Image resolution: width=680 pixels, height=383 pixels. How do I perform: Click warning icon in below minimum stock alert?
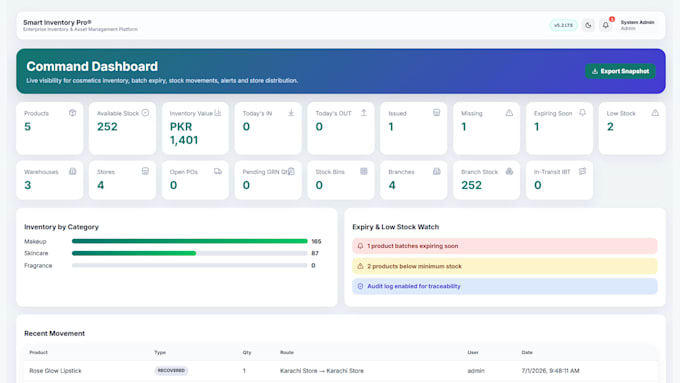[360, 266]
